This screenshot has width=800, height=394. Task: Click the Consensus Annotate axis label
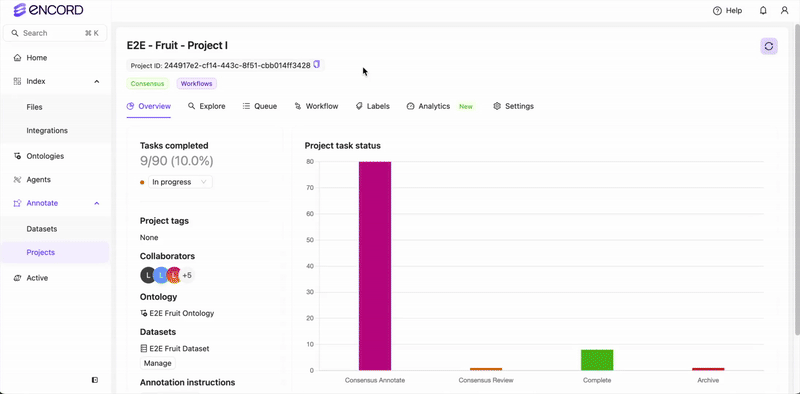tap(375, 380)
